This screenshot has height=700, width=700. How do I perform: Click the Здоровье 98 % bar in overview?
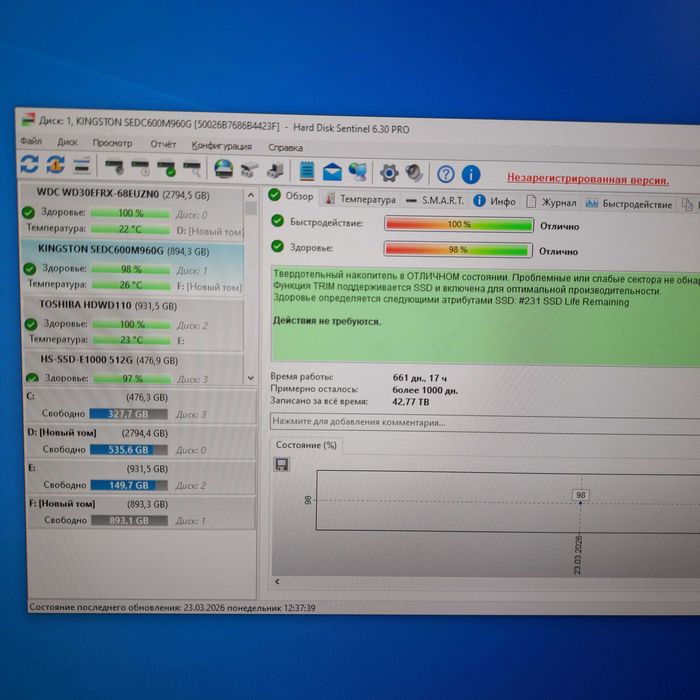point(458,250)
